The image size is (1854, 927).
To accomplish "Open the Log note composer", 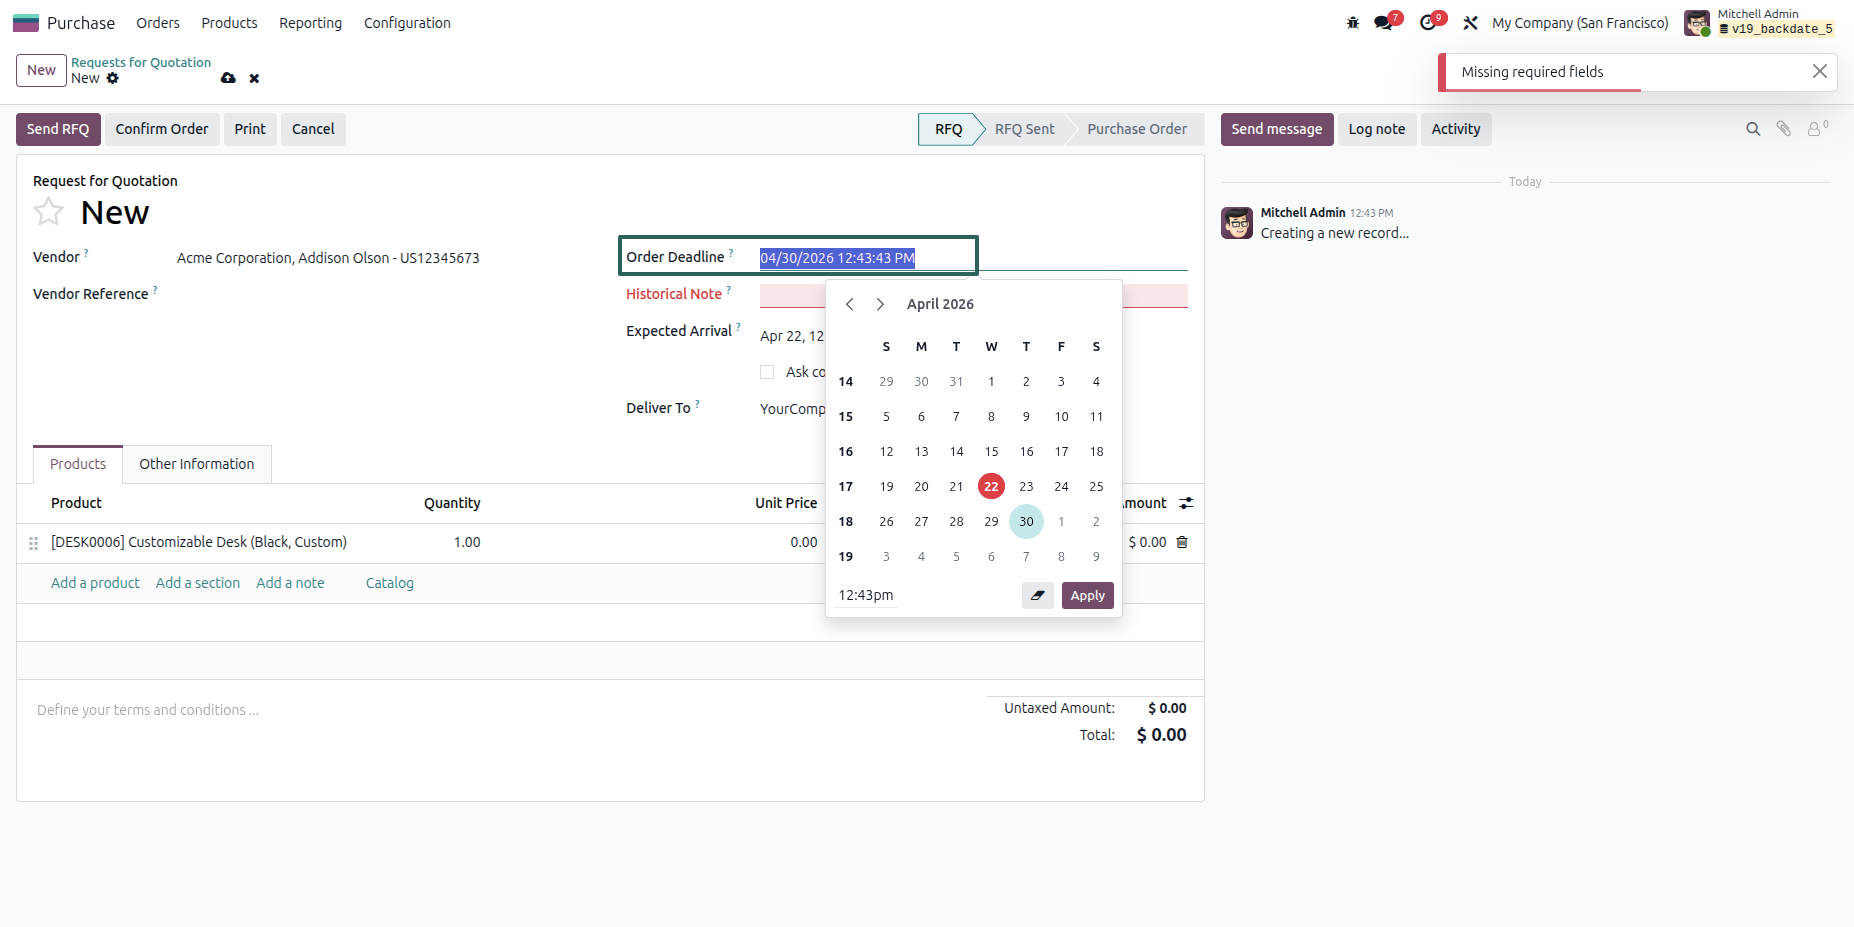I will pos(1377,129).
